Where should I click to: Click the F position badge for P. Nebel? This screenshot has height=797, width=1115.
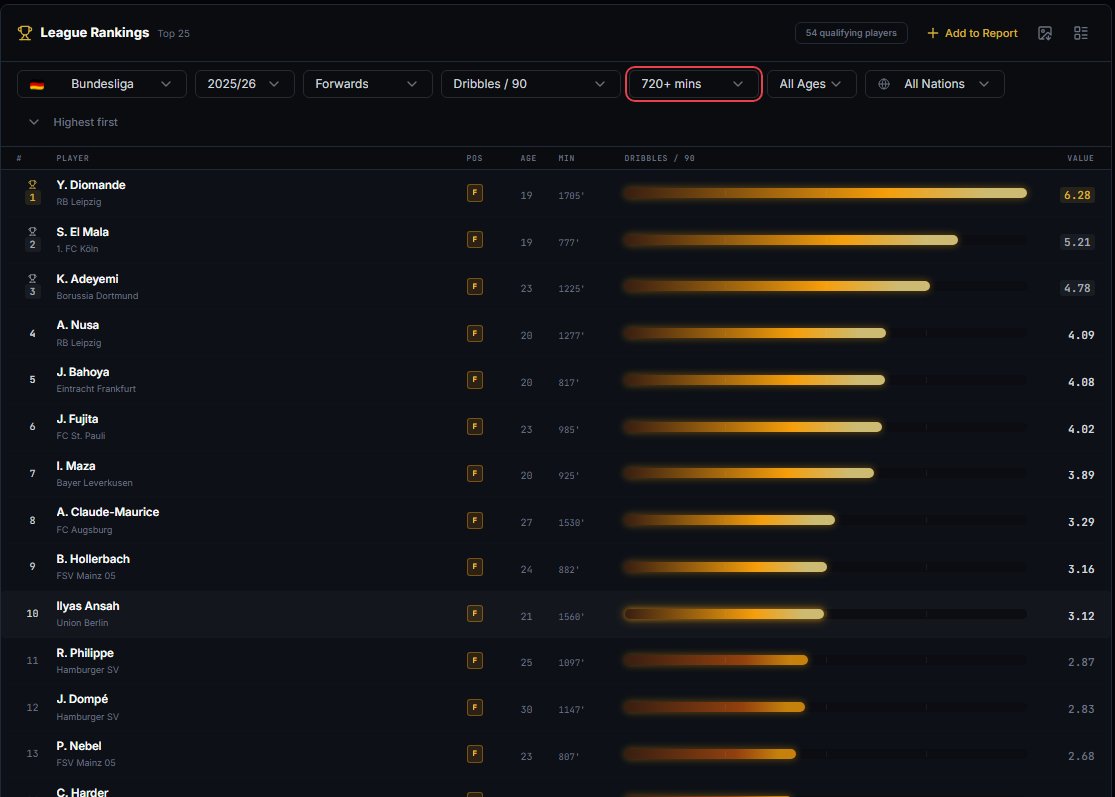pyautogui.click(x=475, y=754)
